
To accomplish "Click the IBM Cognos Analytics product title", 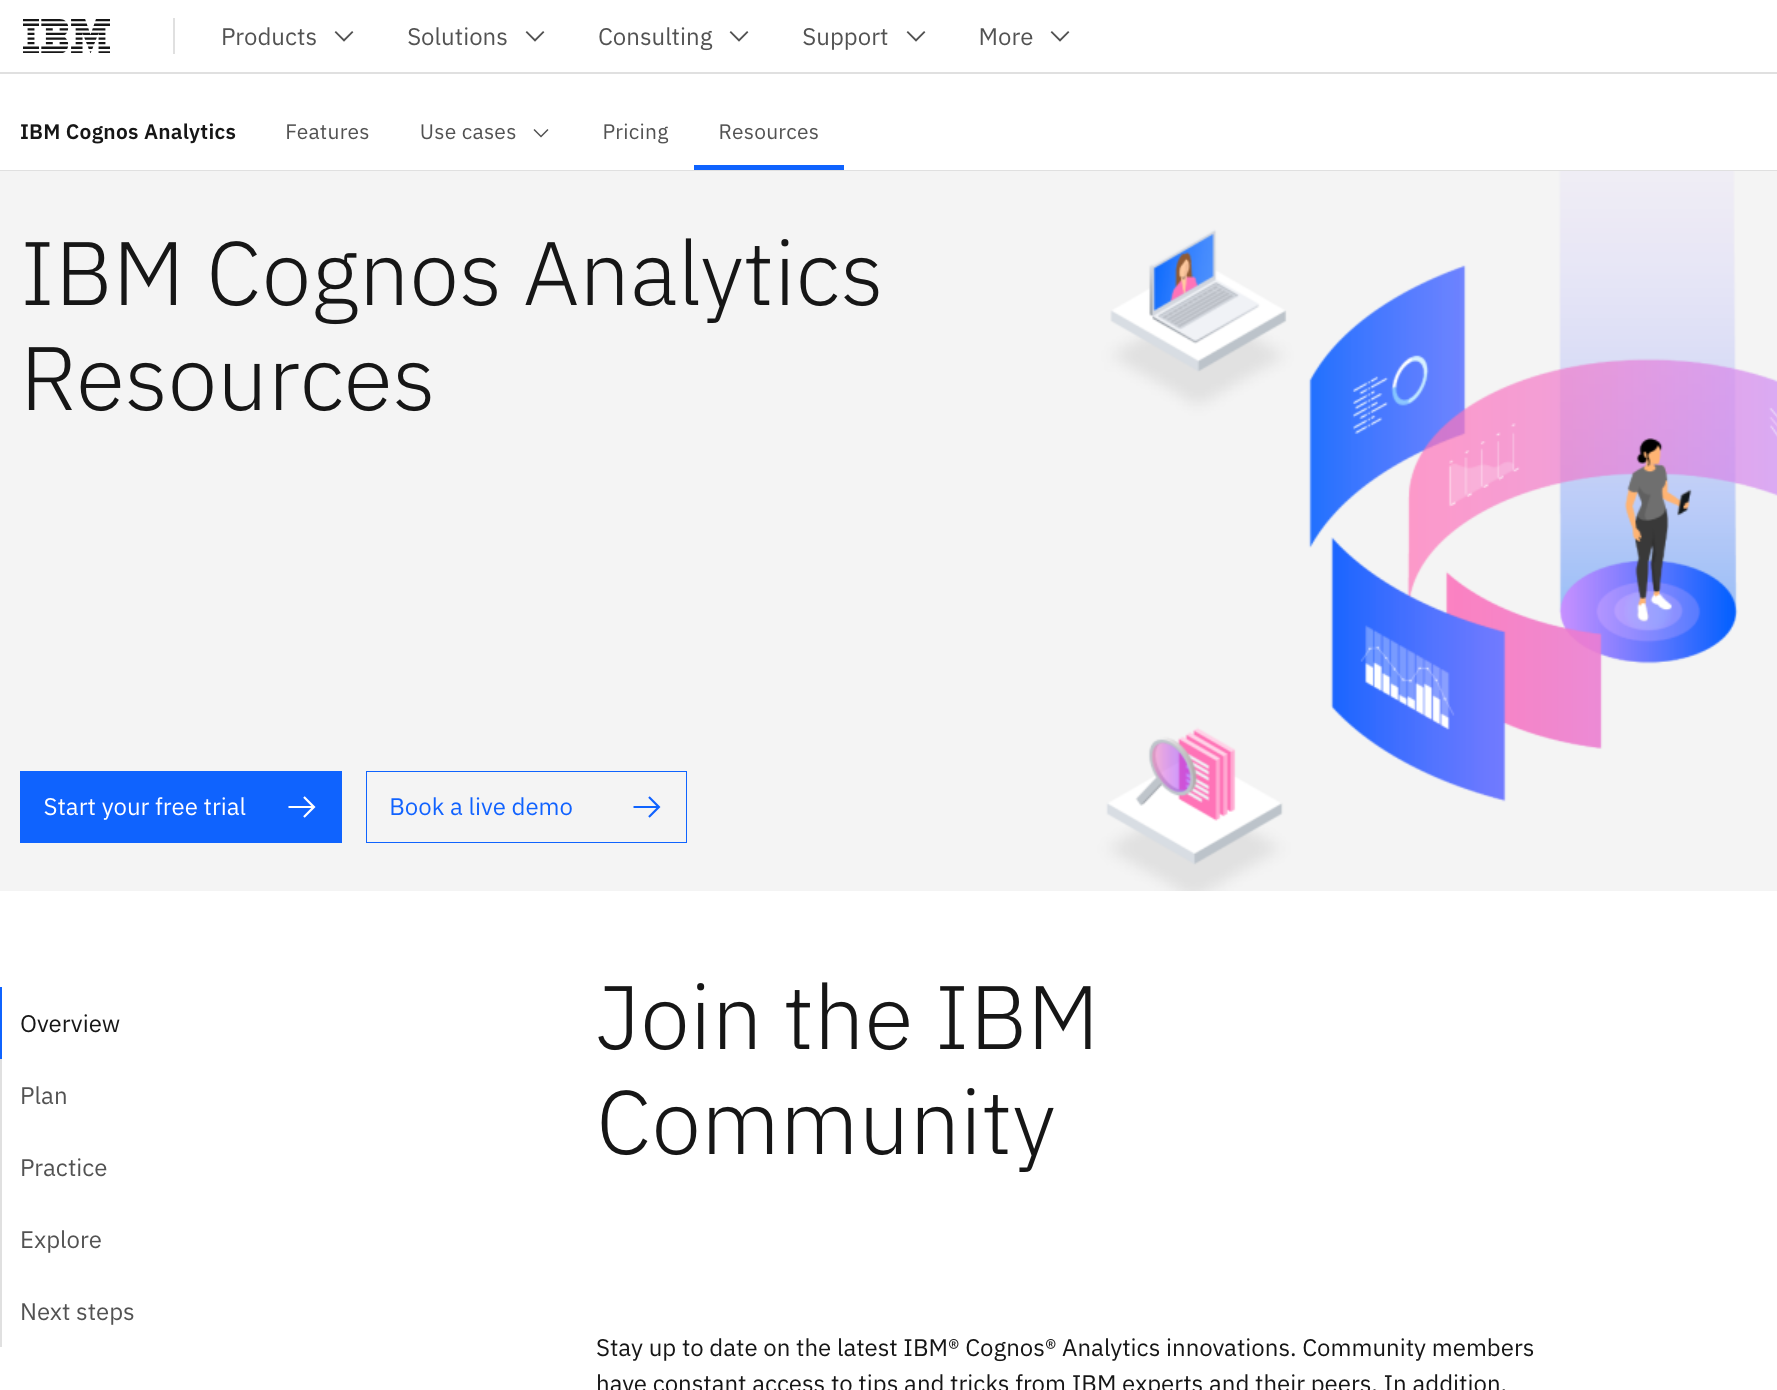I will coord(128,132).
